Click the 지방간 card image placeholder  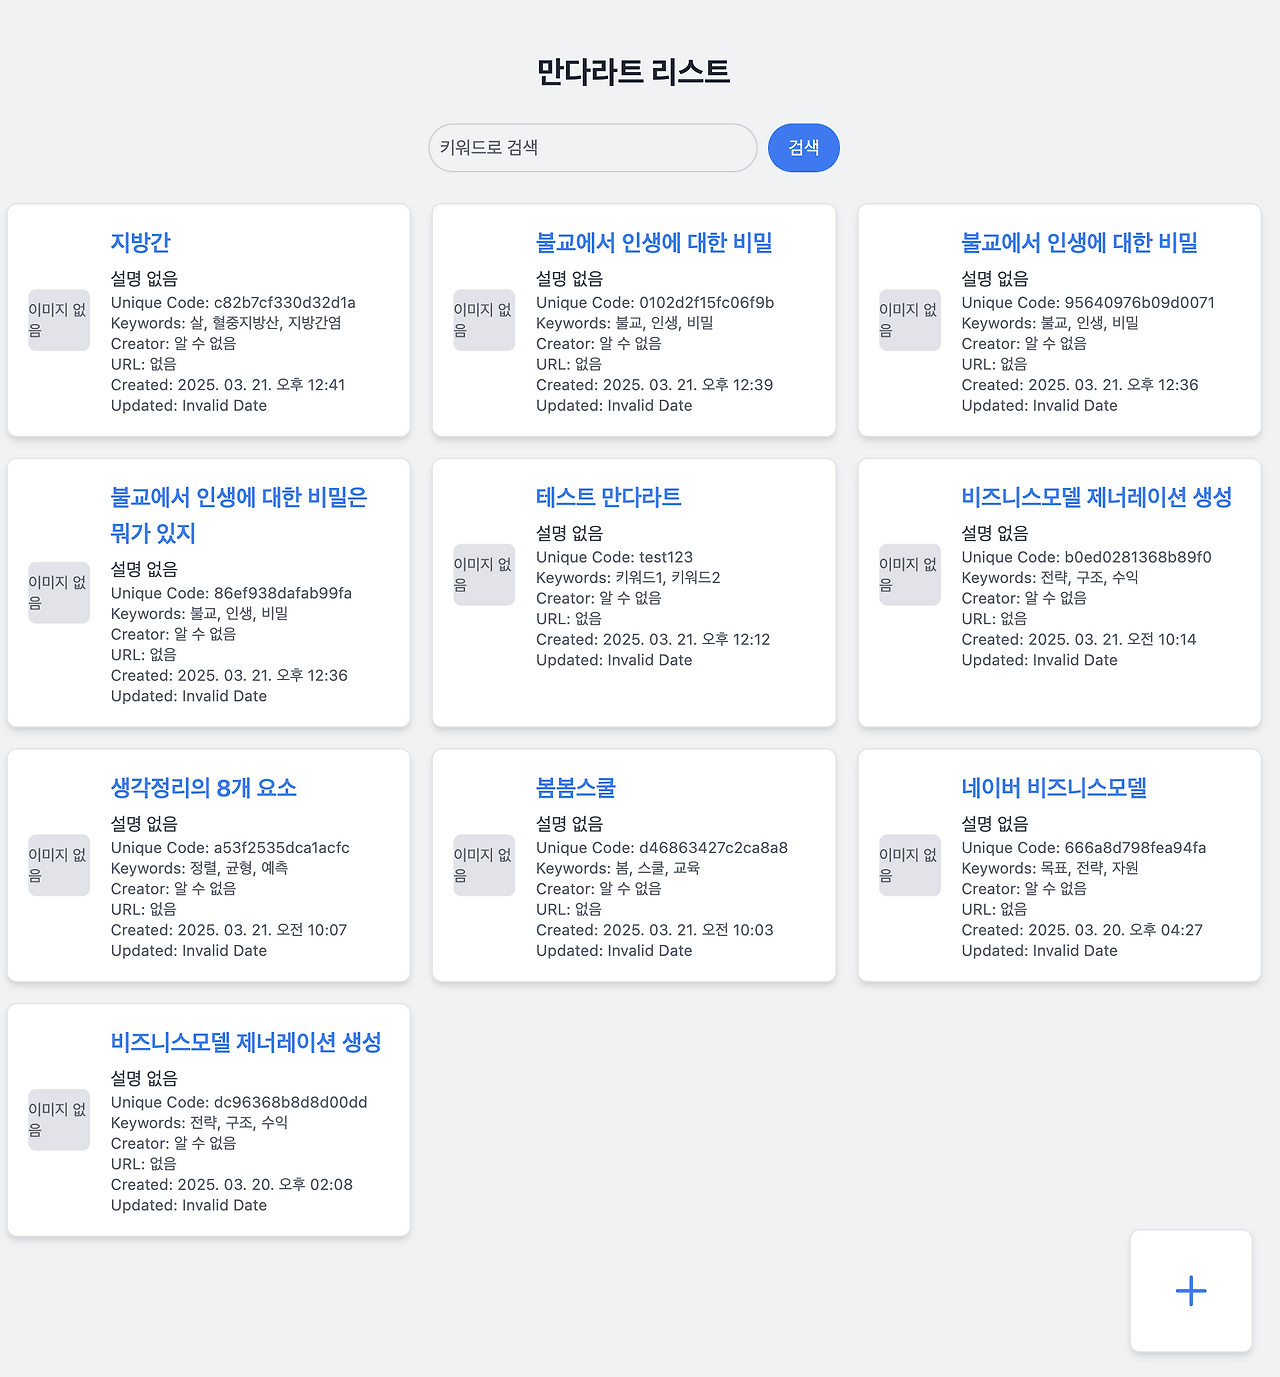[58, 320]
